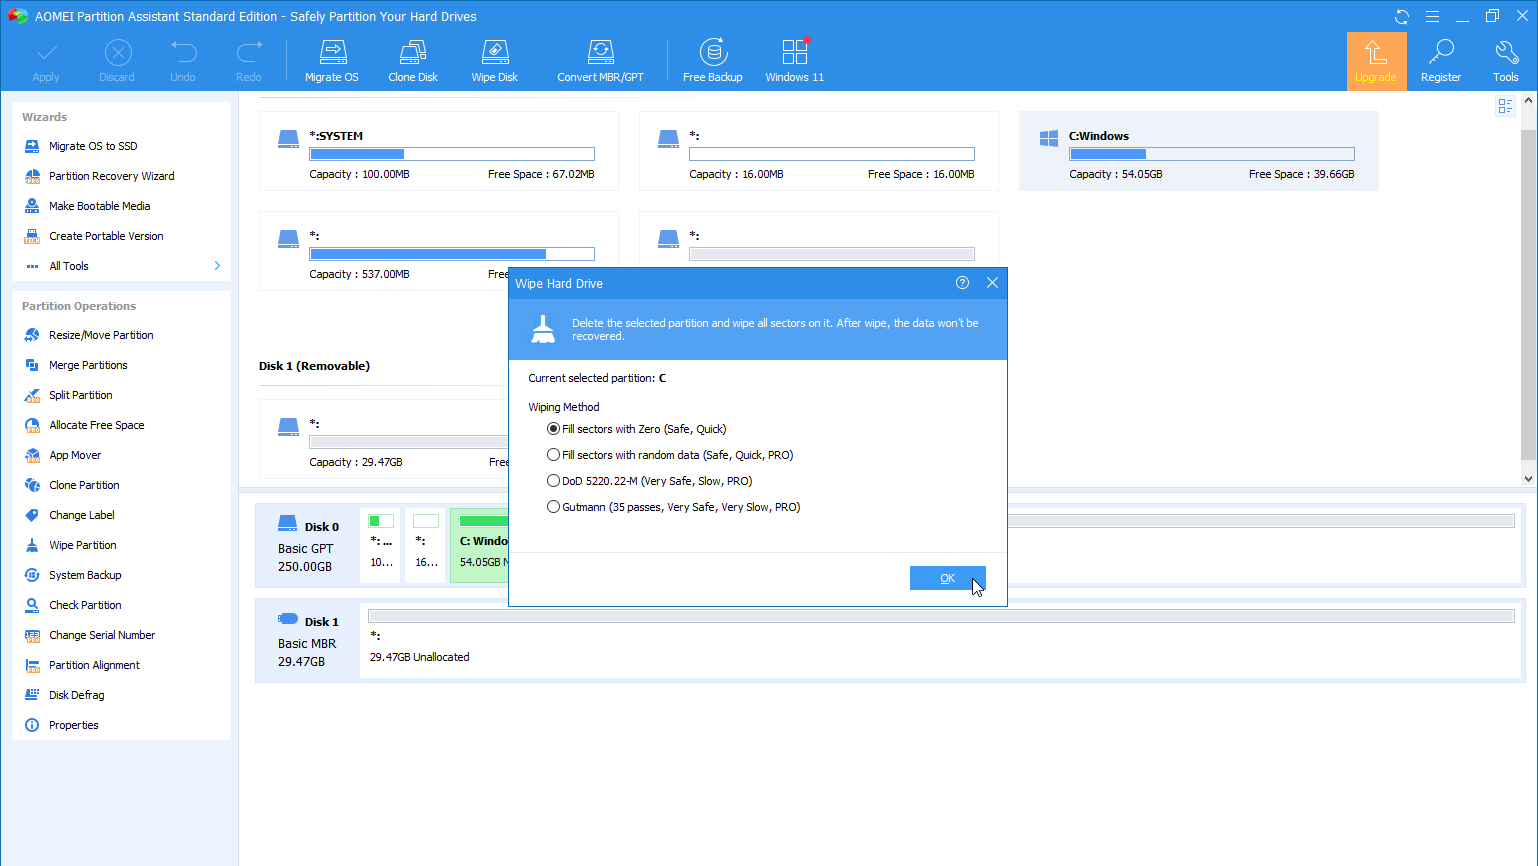Click the Undo toolbar button
This screenshot has width=1538, height=866.
(183, 61)
